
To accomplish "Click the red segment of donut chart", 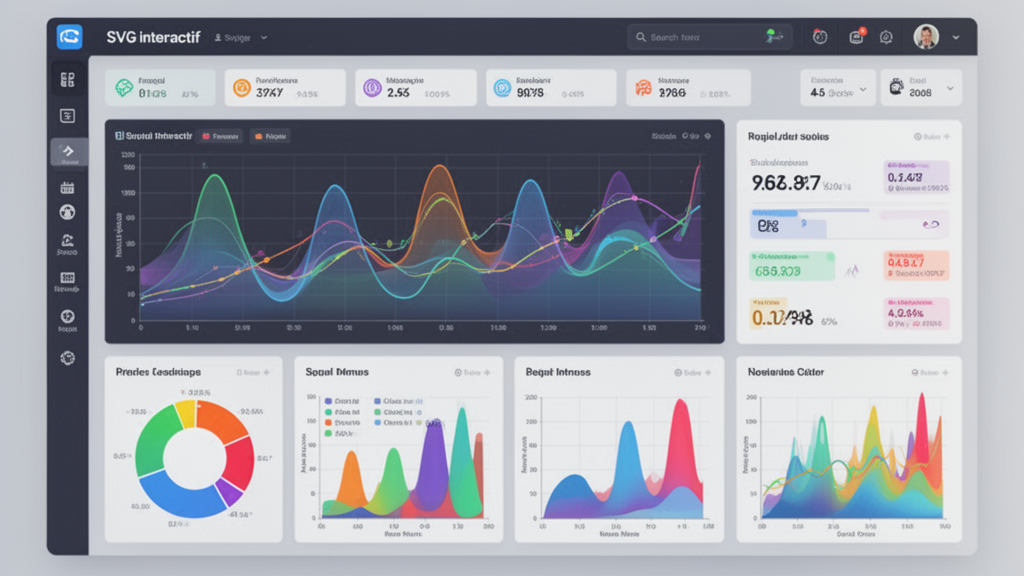I will pyautogui.click(x=240, y=462).
